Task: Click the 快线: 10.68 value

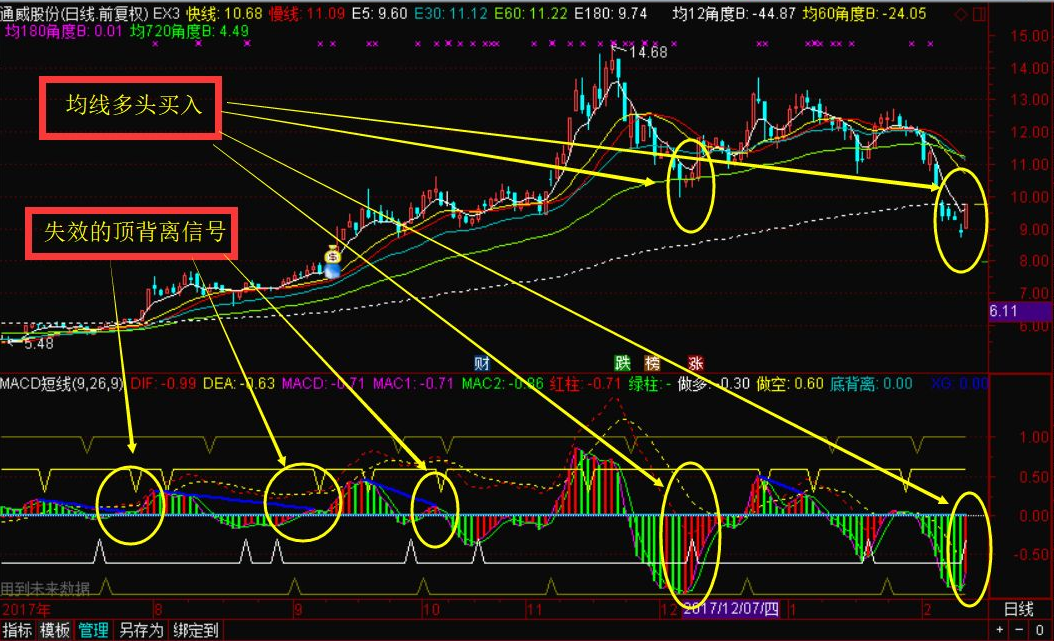Action: pyautogui.click(x=225, y=13)
